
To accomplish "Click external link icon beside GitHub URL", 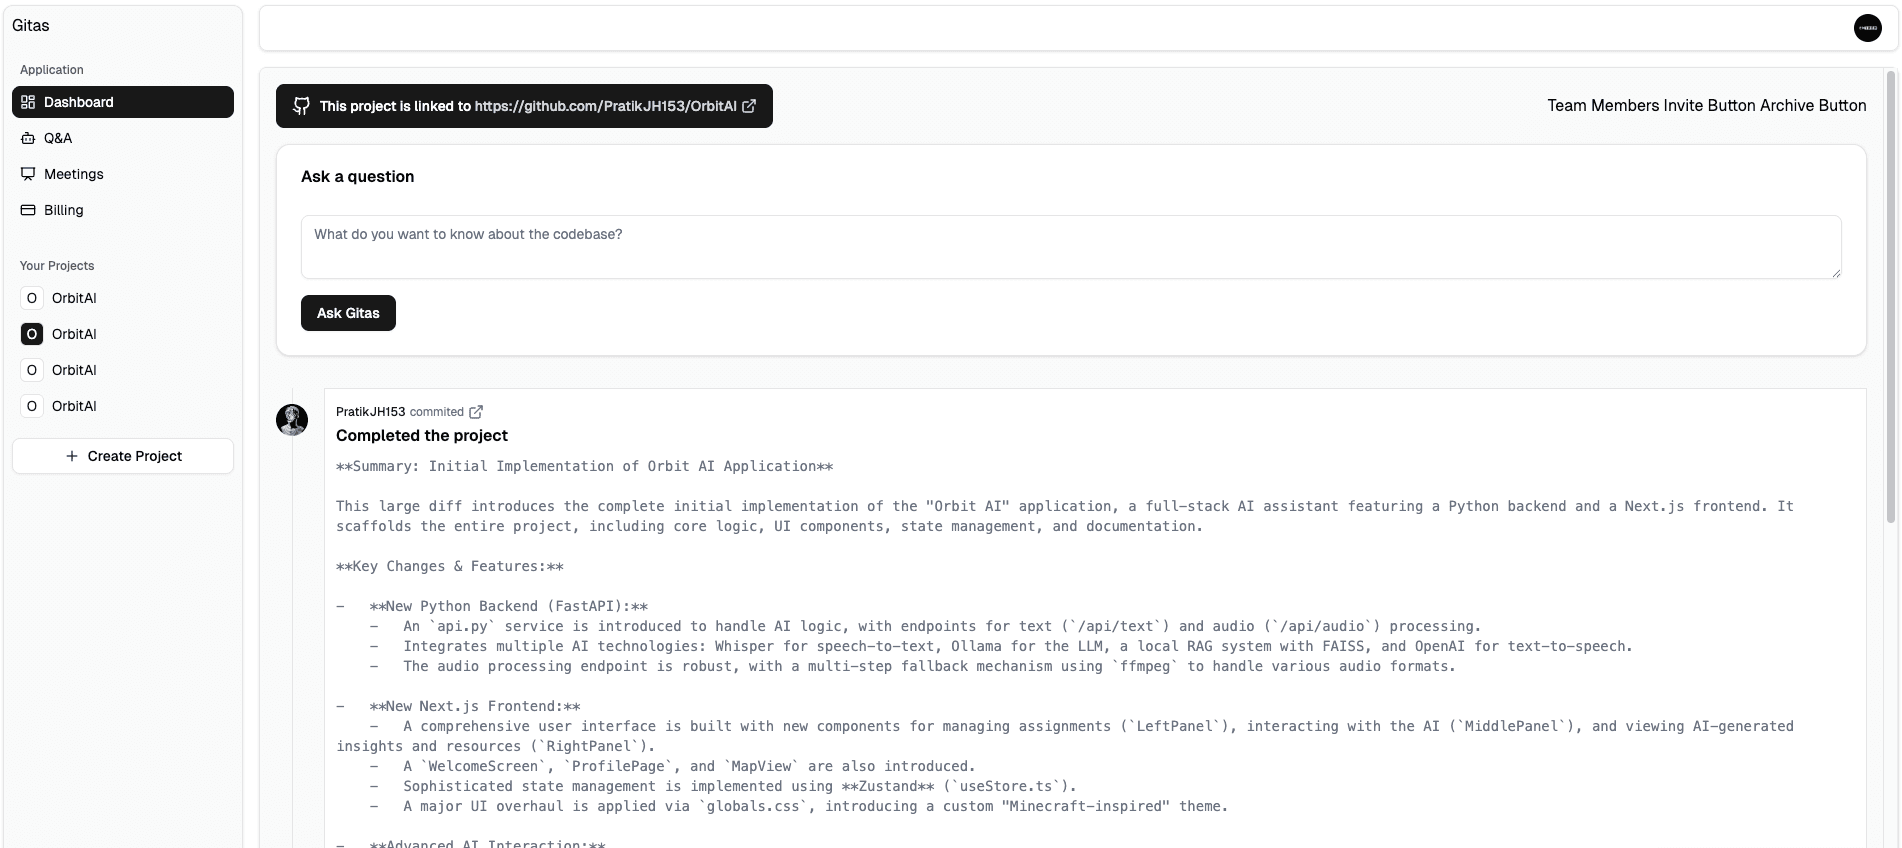I will click(x=749, y=106).
